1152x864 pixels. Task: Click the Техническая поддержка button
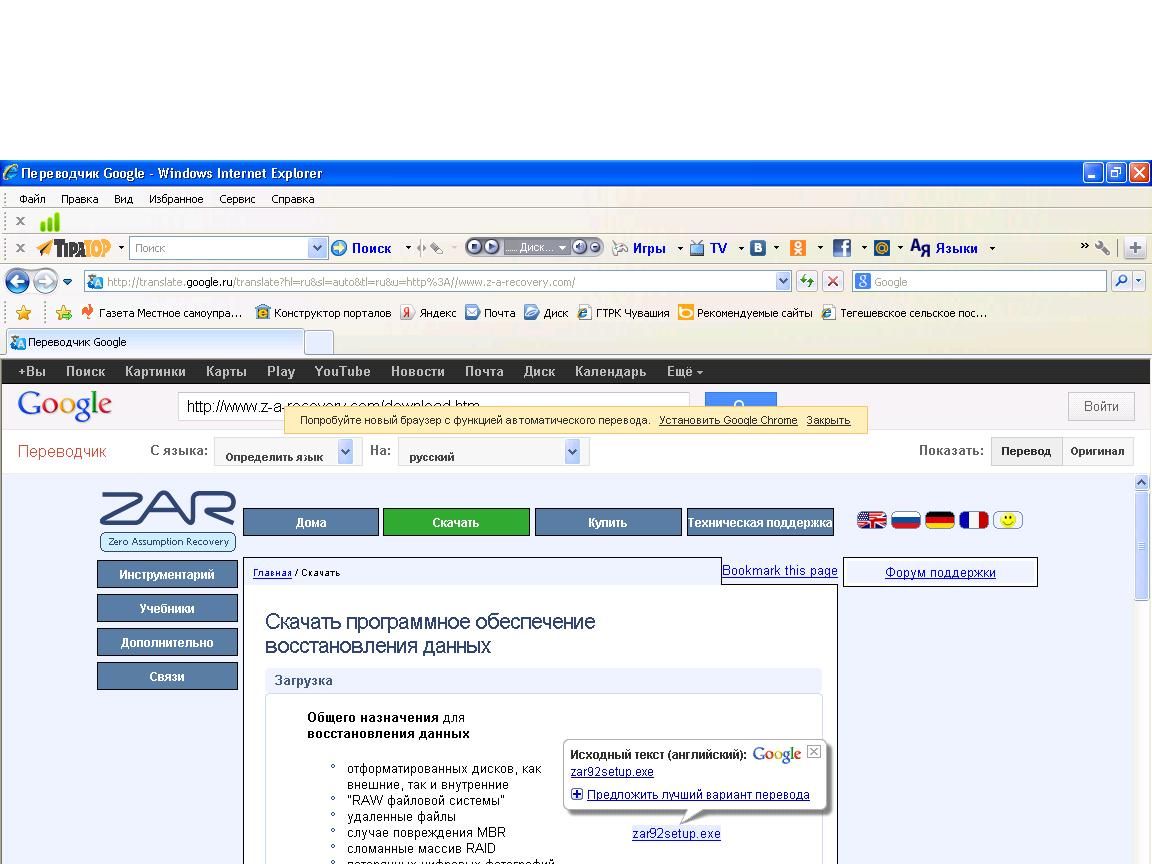pyautogui.click(x=760, y=522)
